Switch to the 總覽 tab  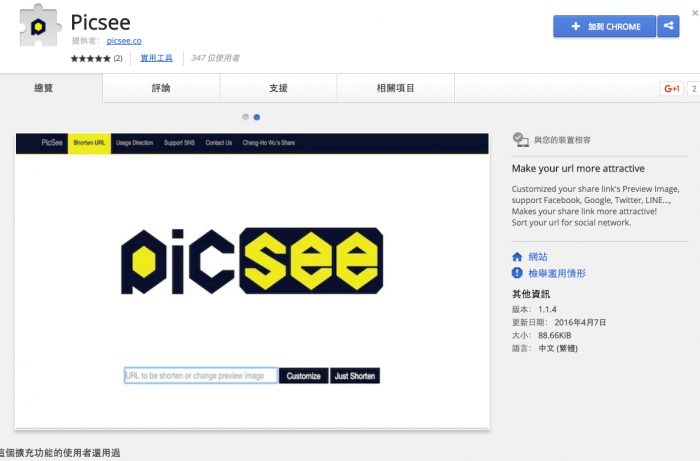point(44,88)
